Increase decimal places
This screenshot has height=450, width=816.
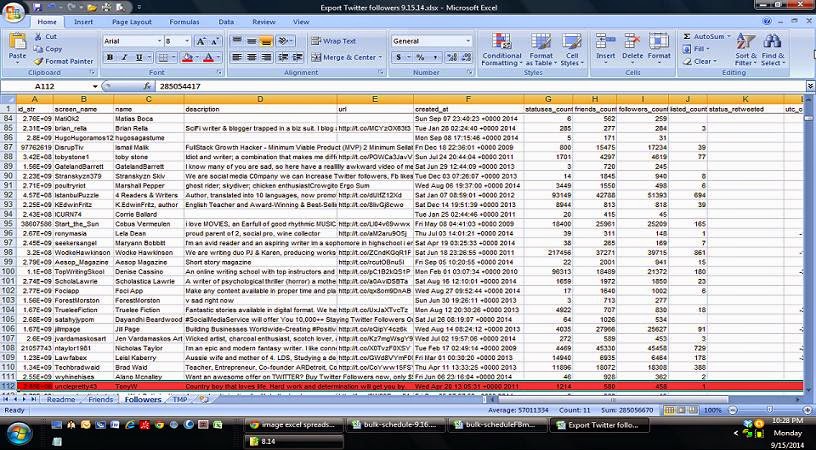[452, 58]
